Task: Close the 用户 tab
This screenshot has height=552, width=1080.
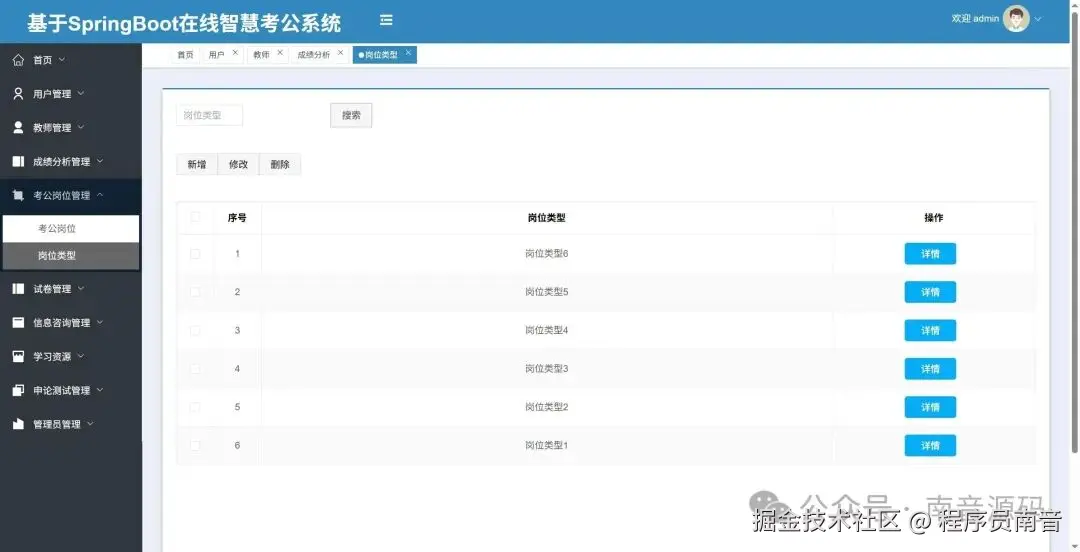Action: [235, 52]
